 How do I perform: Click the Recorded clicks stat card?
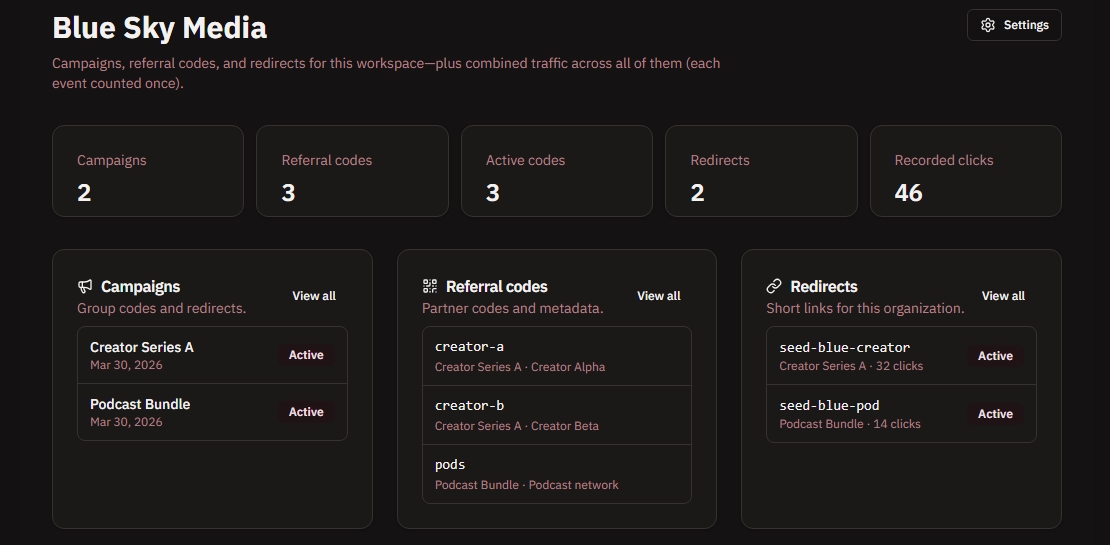click(965, 171)
